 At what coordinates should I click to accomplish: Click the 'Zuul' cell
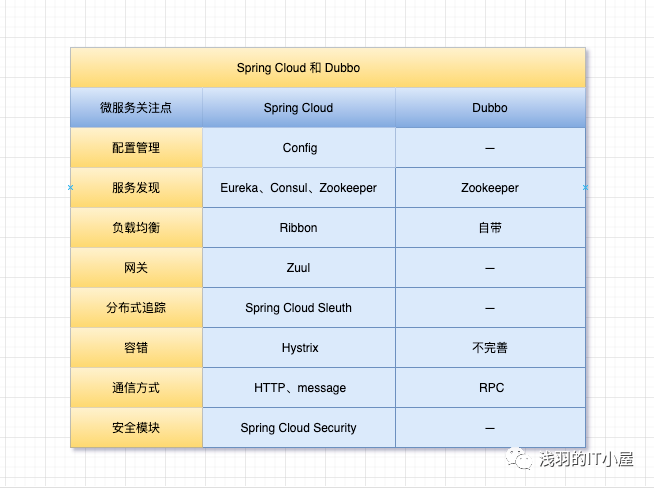pyautogui.click(x=299, y=268)
